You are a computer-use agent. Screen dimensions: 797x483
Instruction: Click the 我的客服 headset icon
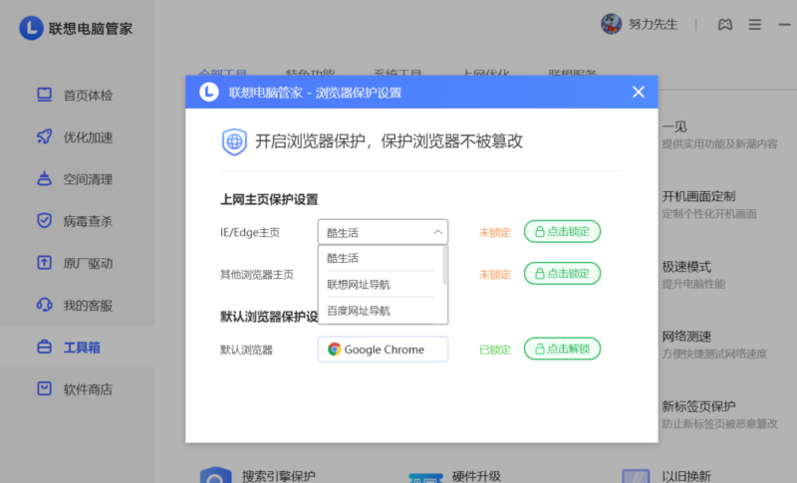coord(44,305)
